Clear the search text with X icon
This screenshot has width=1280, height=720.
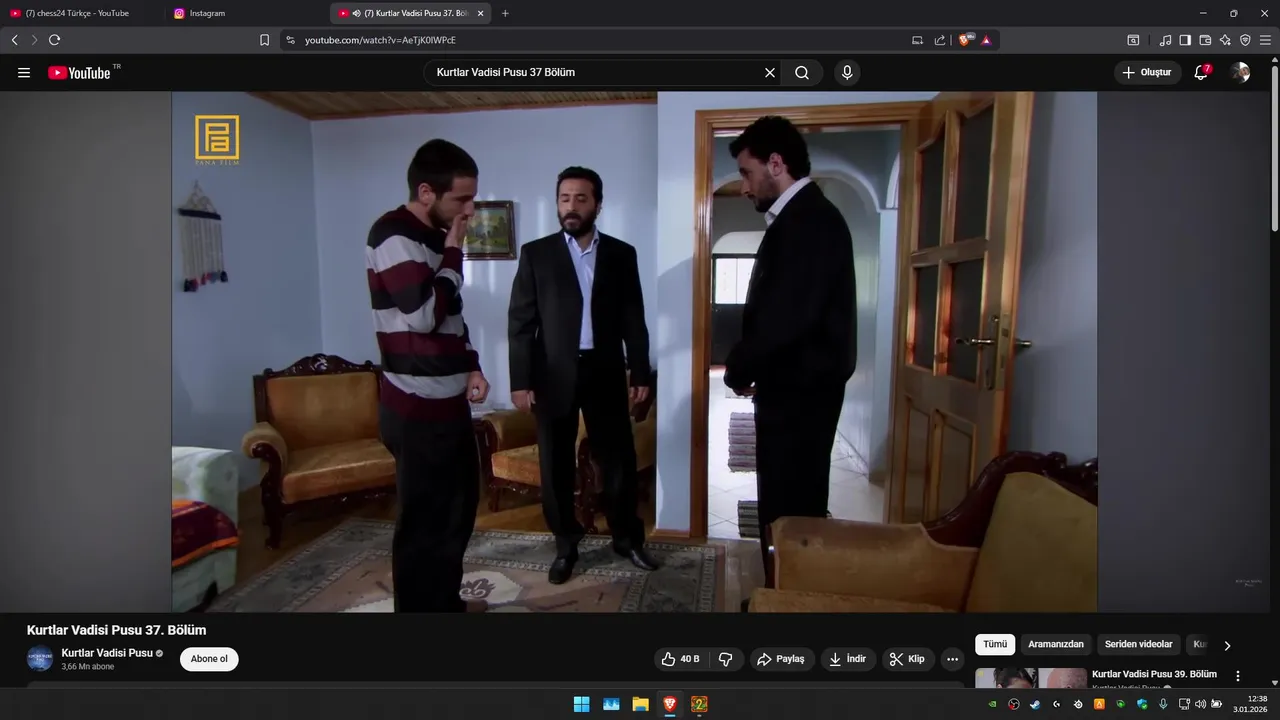click(x=770, y=73)
